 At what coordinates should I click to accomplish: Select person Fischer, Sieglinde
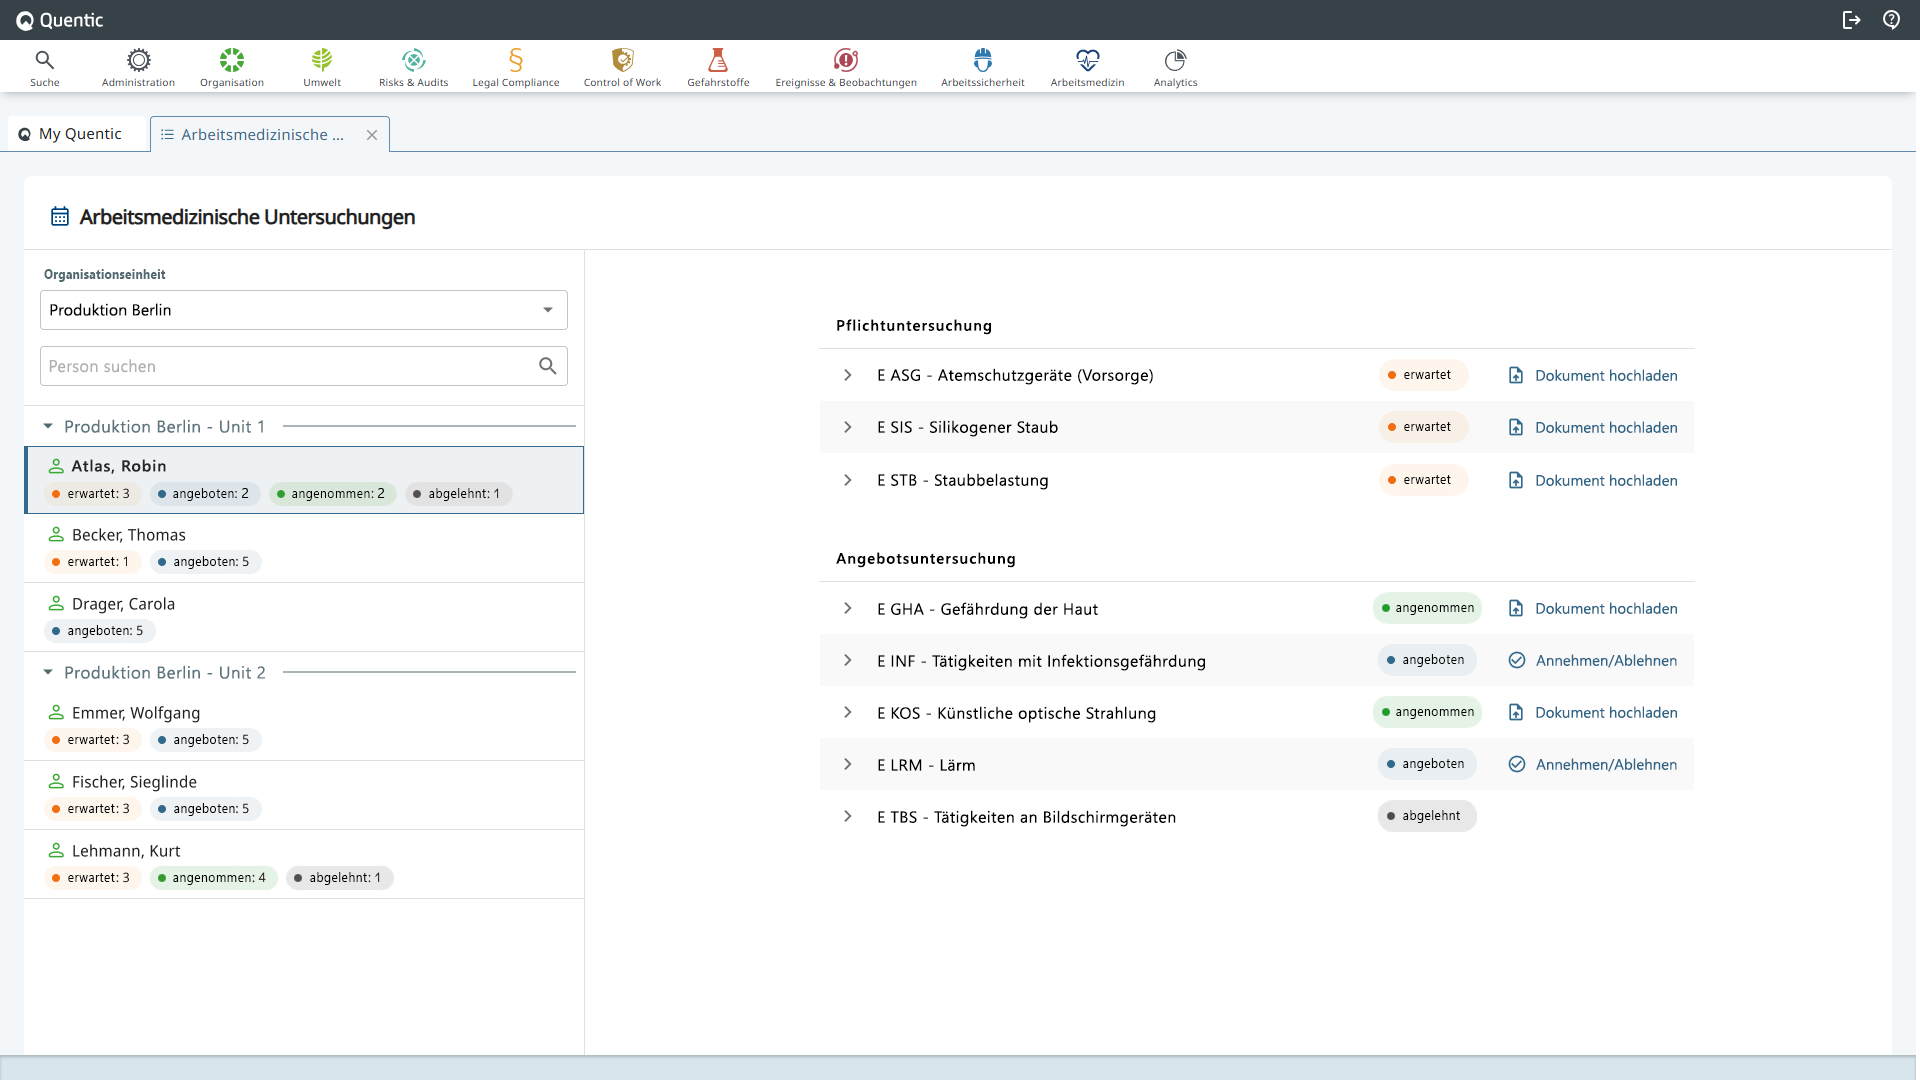point(304,795)
